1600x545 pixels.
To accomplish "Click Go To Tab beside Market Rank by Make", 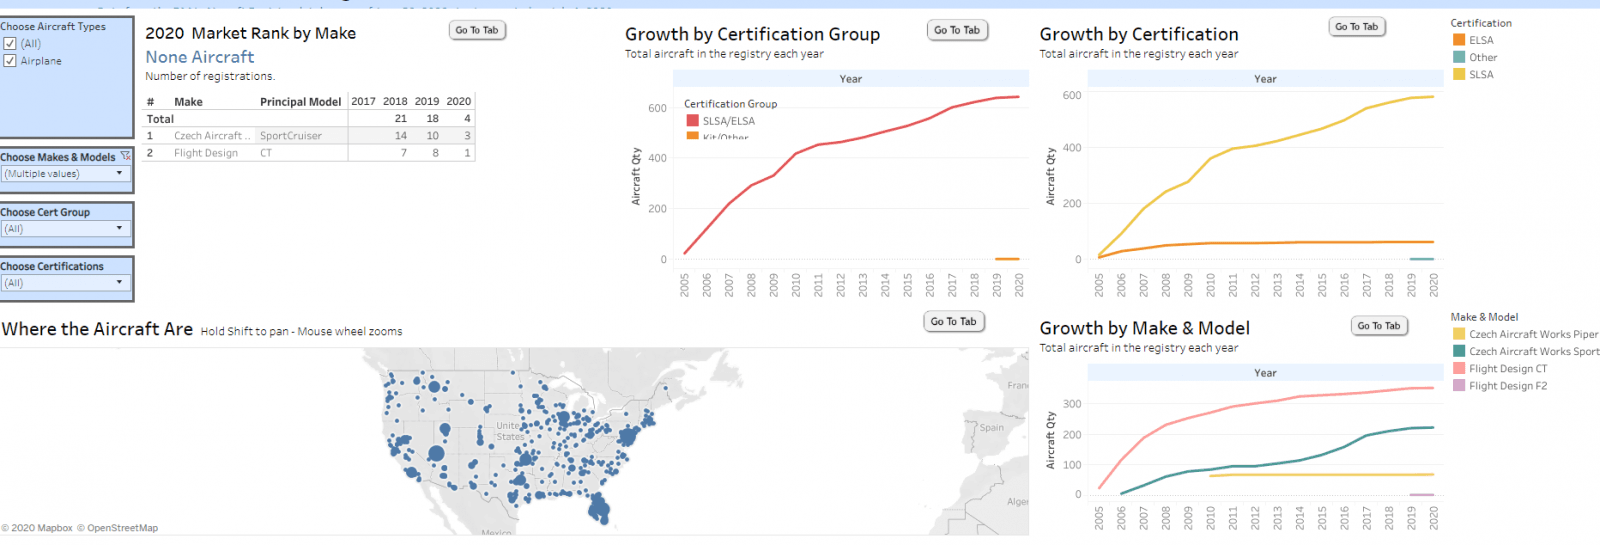I will coord(477,30).
